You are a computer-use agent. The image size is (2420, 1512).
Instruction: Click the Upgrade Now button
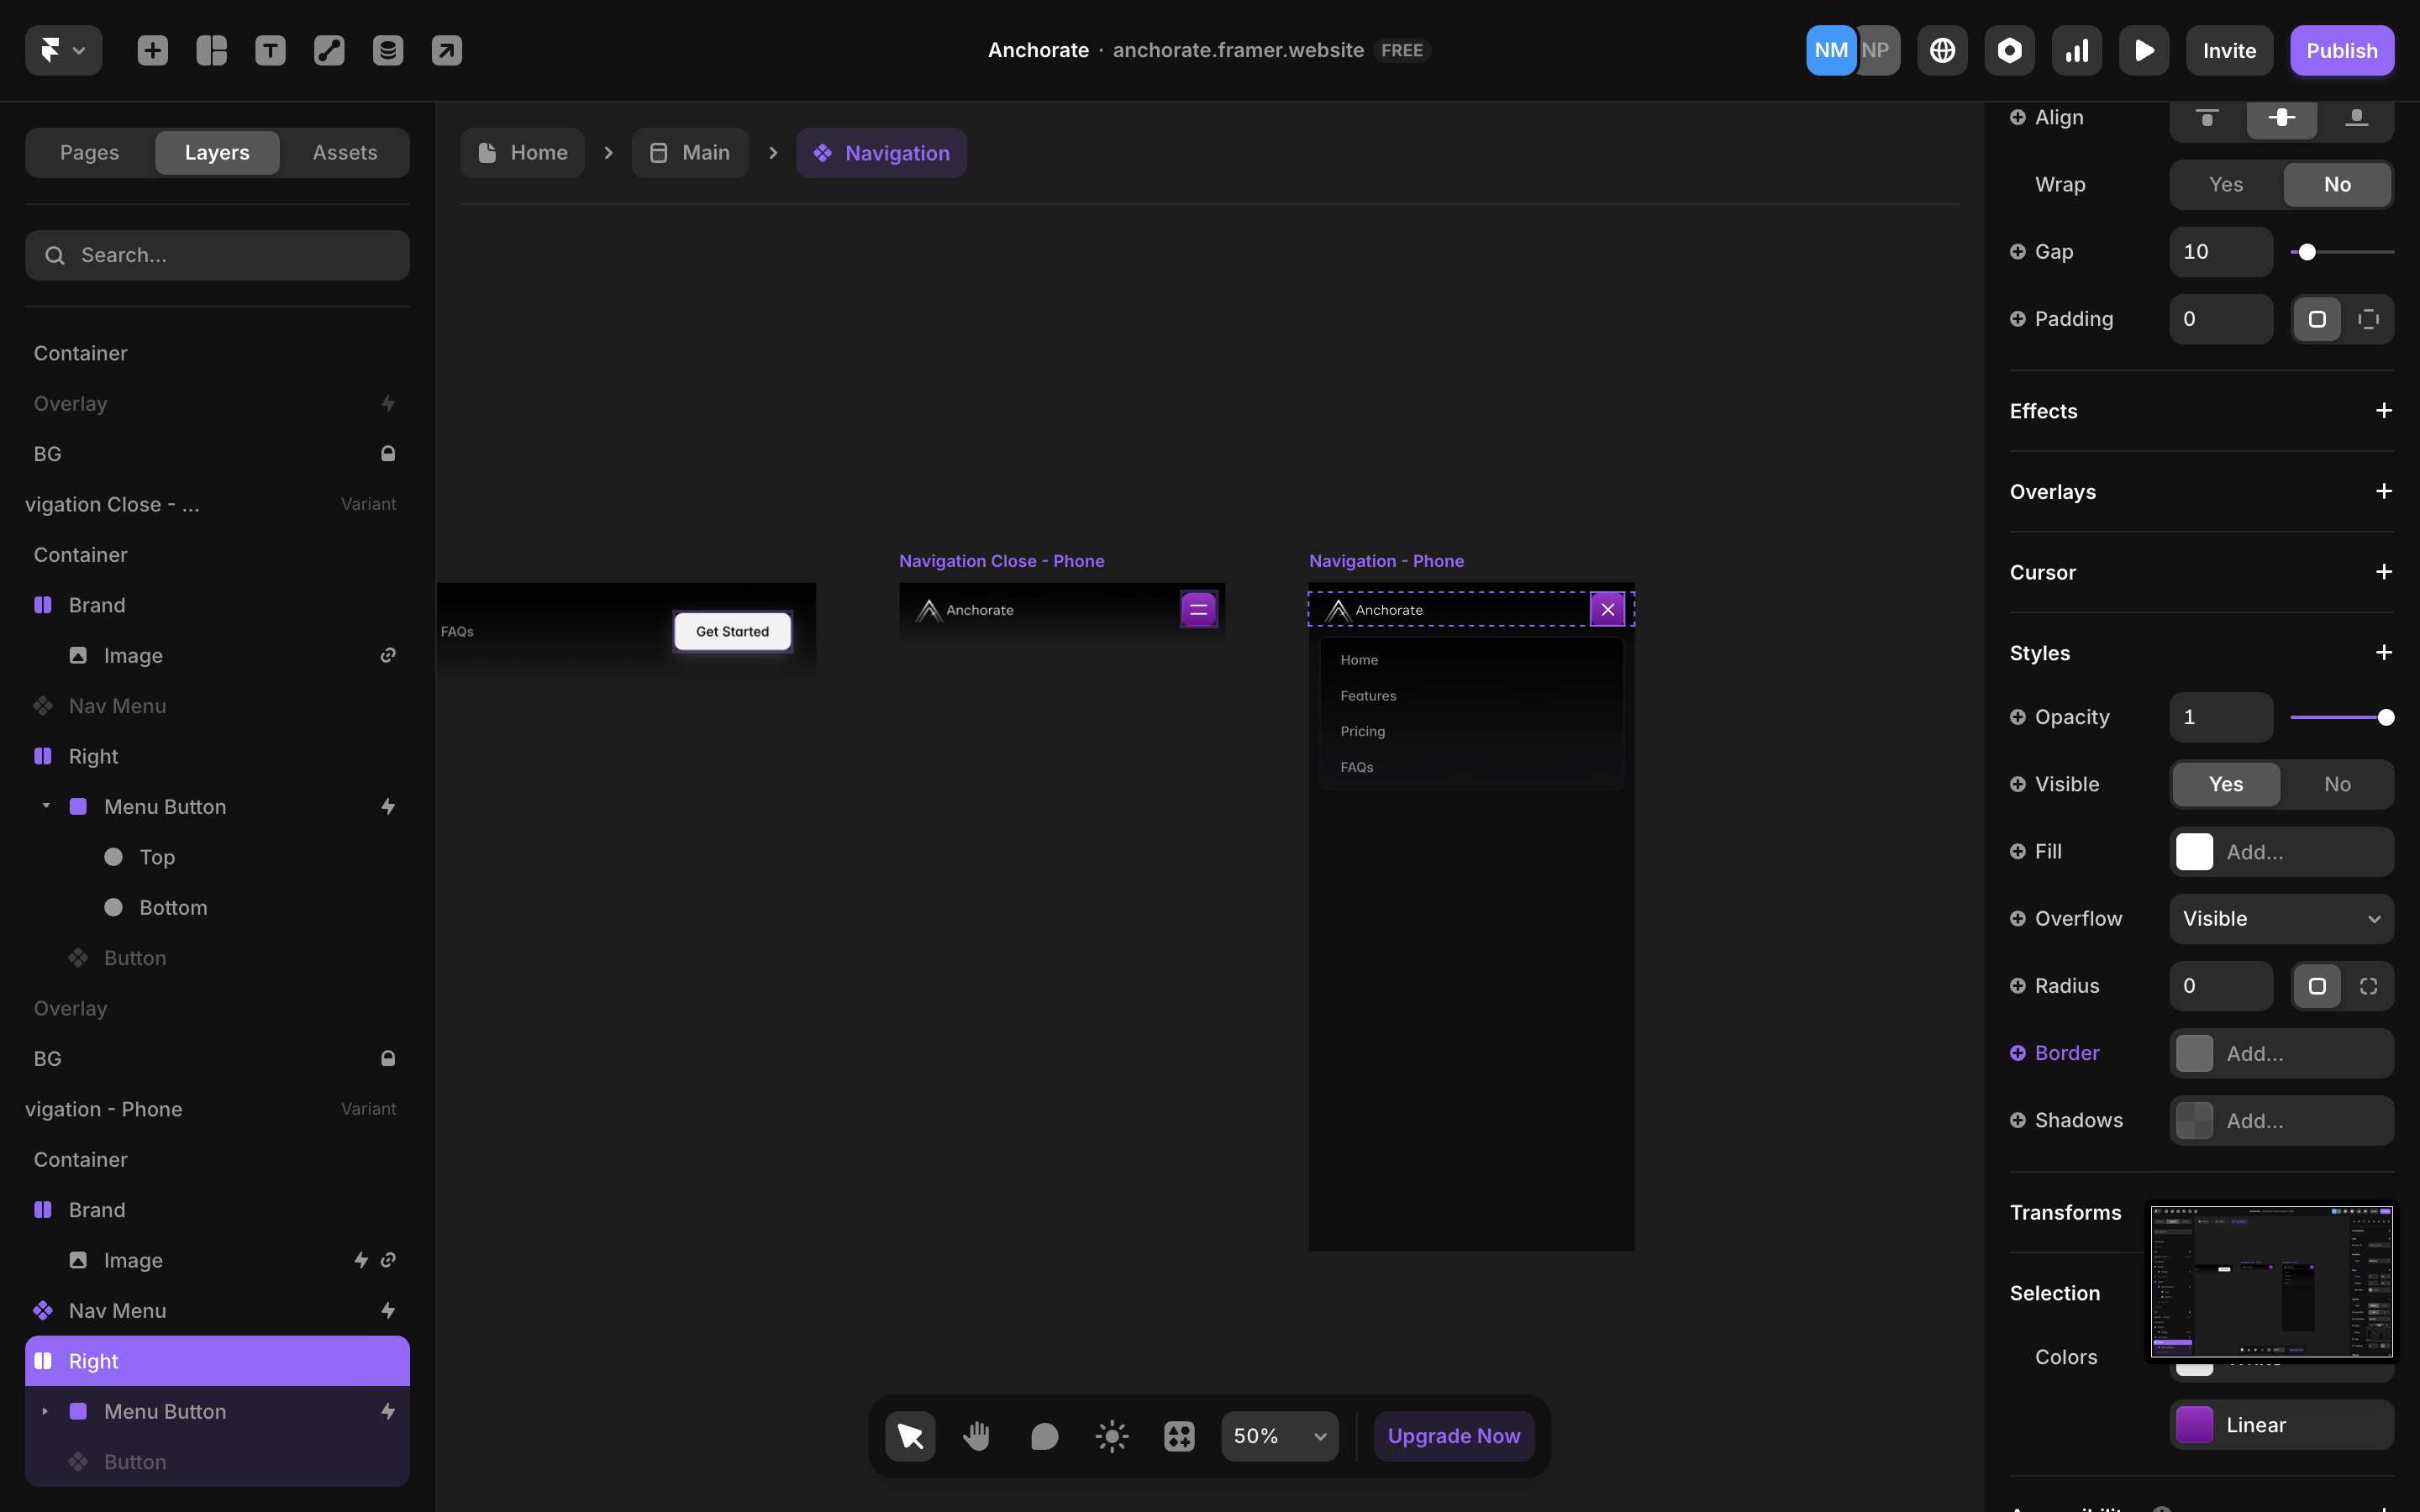point(1453,1436)
